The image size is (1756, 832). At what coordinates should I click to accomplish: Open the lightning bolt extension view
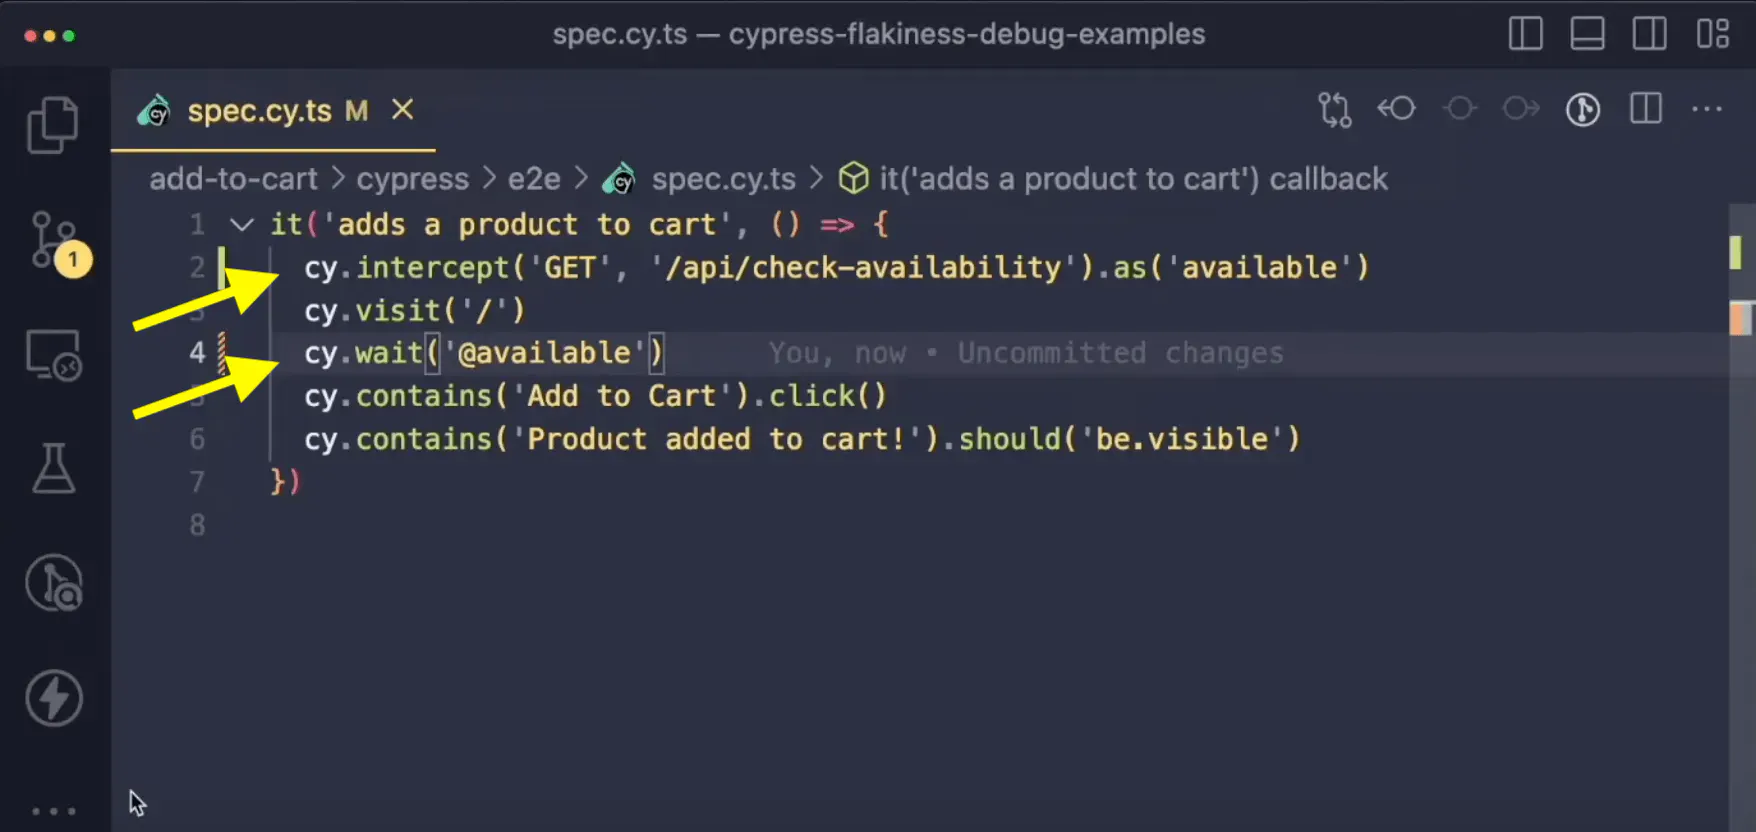point(53,698)
